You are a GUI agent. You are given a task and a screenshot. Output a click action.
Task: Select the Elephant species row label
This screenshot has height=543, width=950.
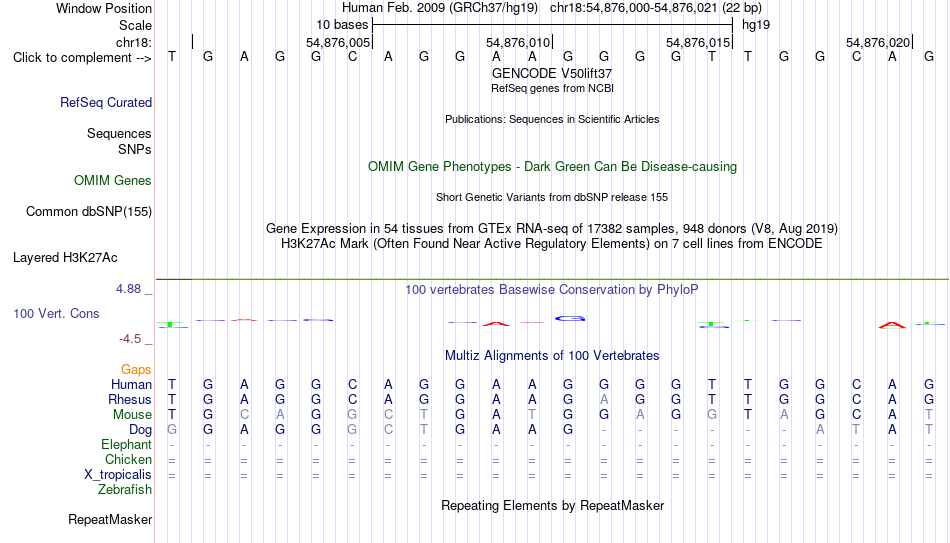pos(126,445)
